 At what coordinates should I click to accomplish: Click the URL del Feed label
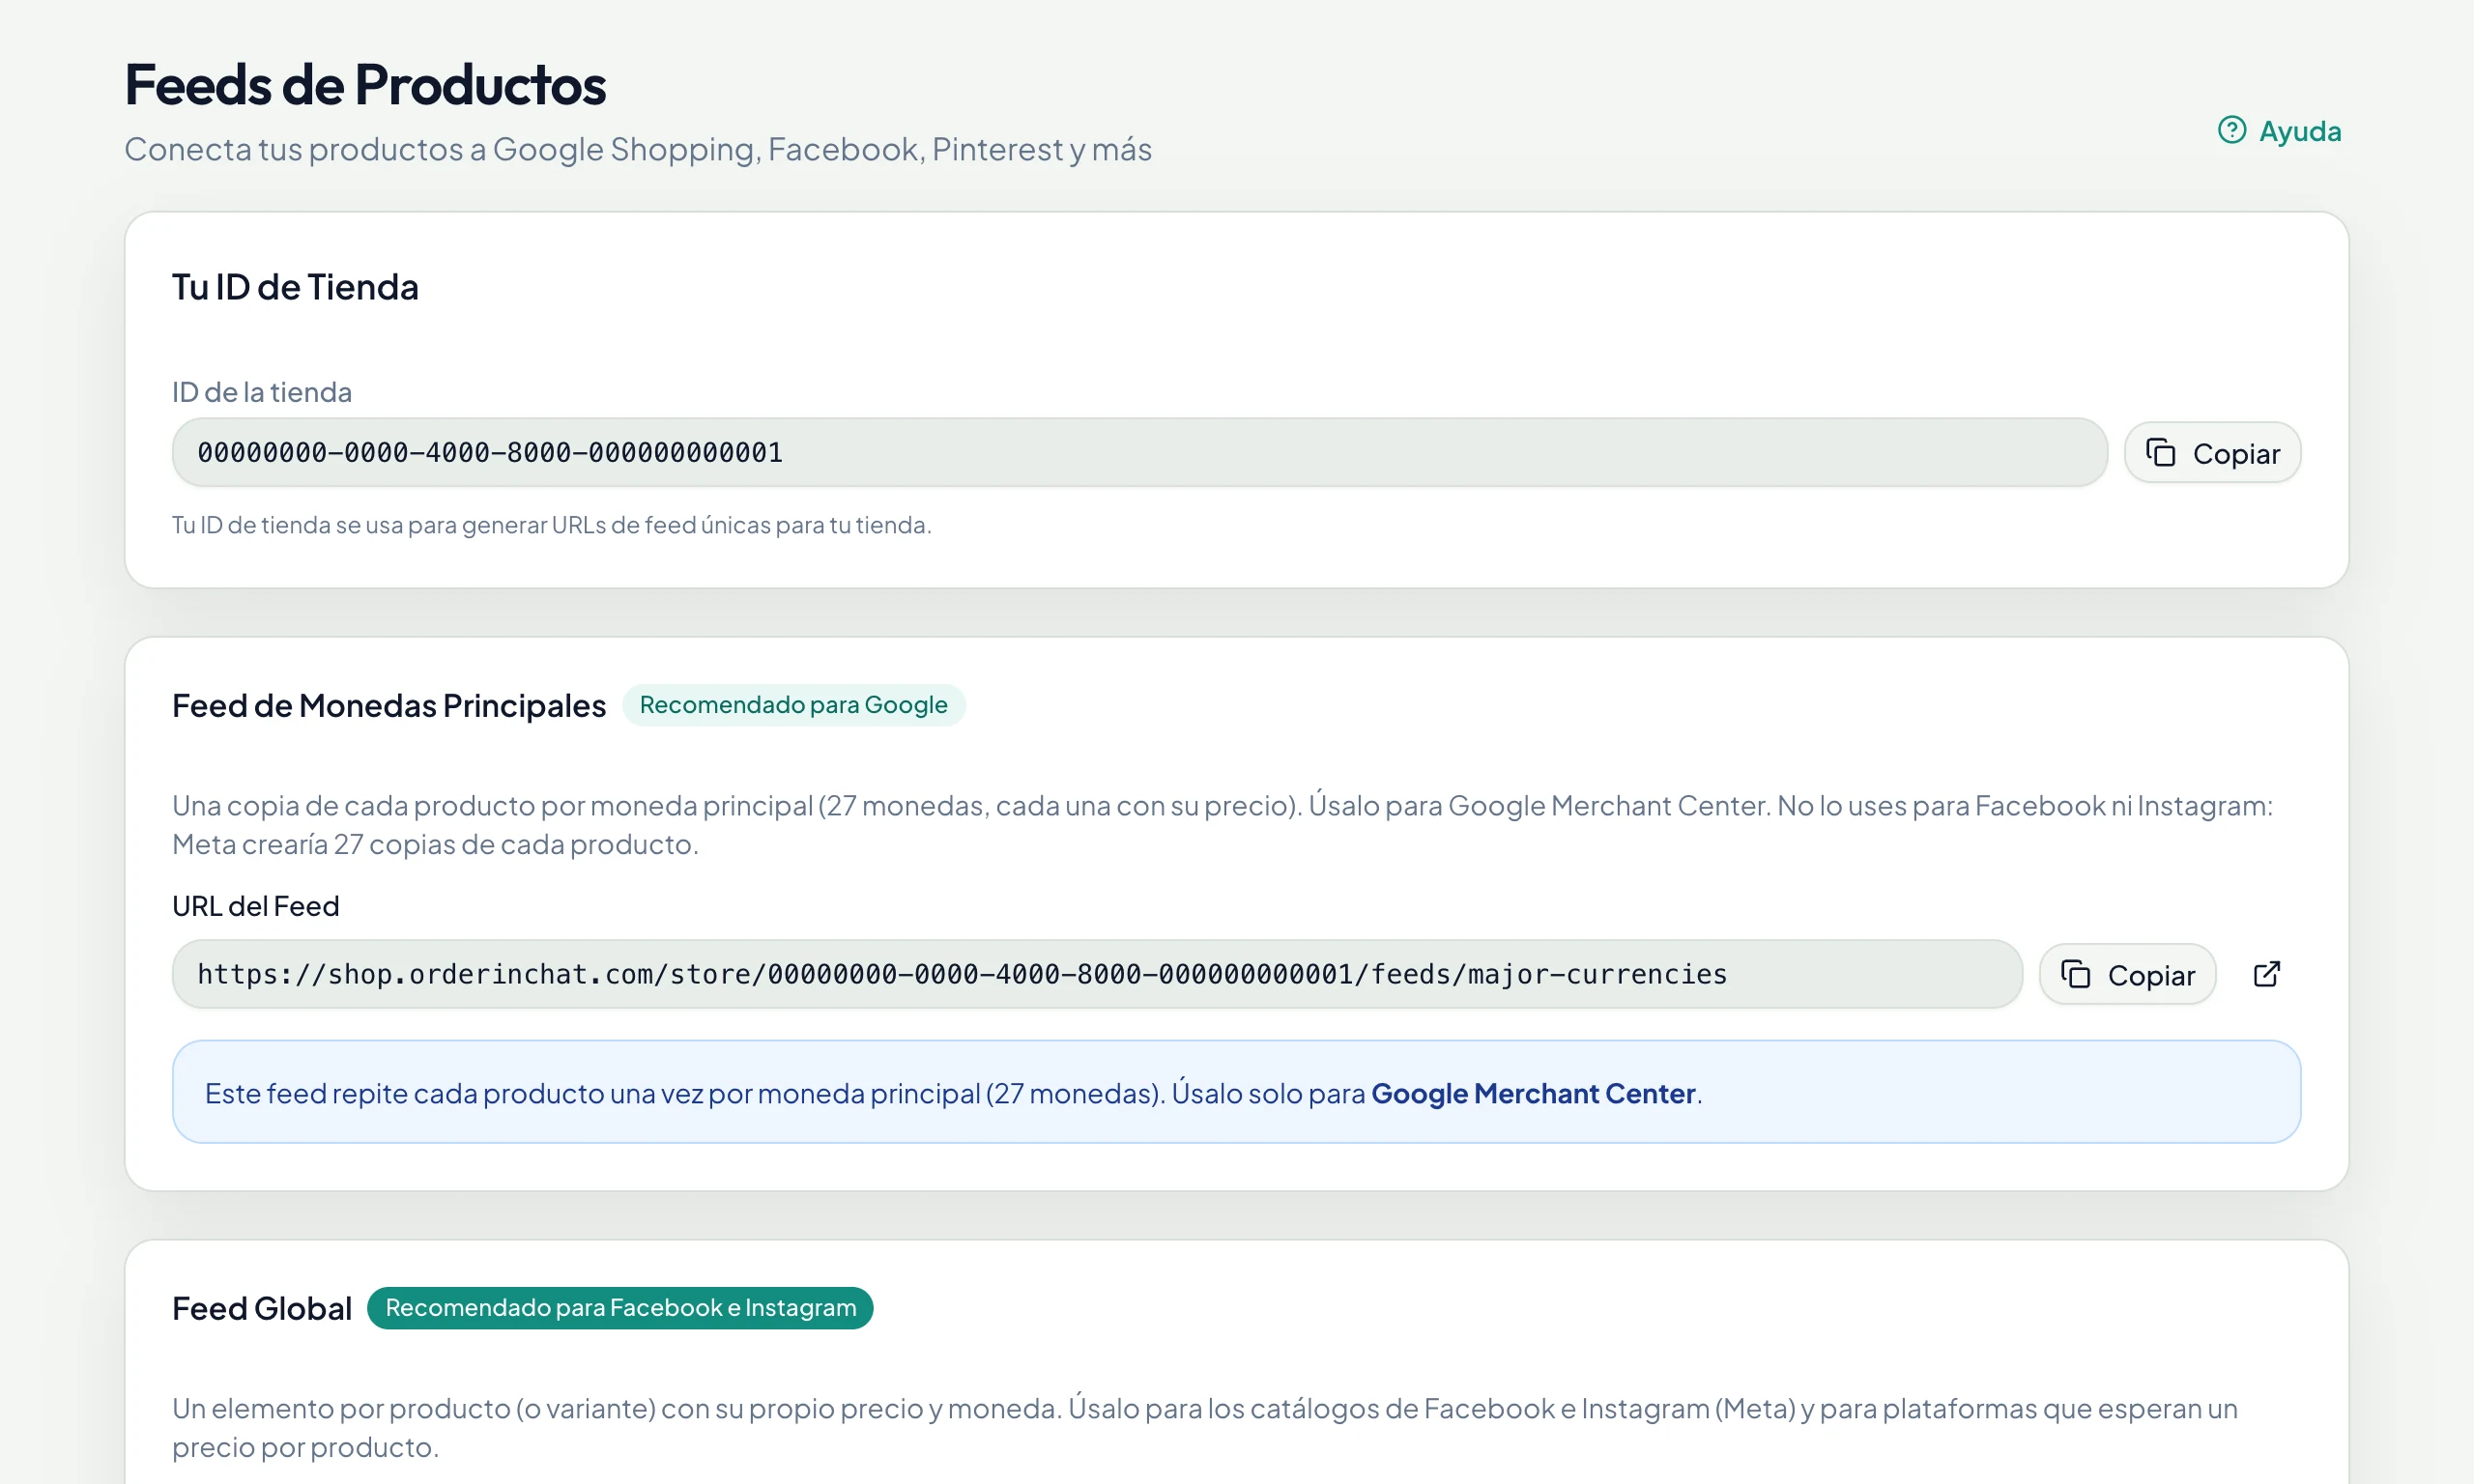point(256,906)
